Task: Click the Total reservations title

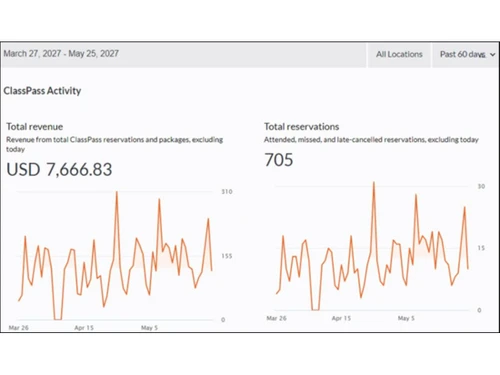Action: 302,127
